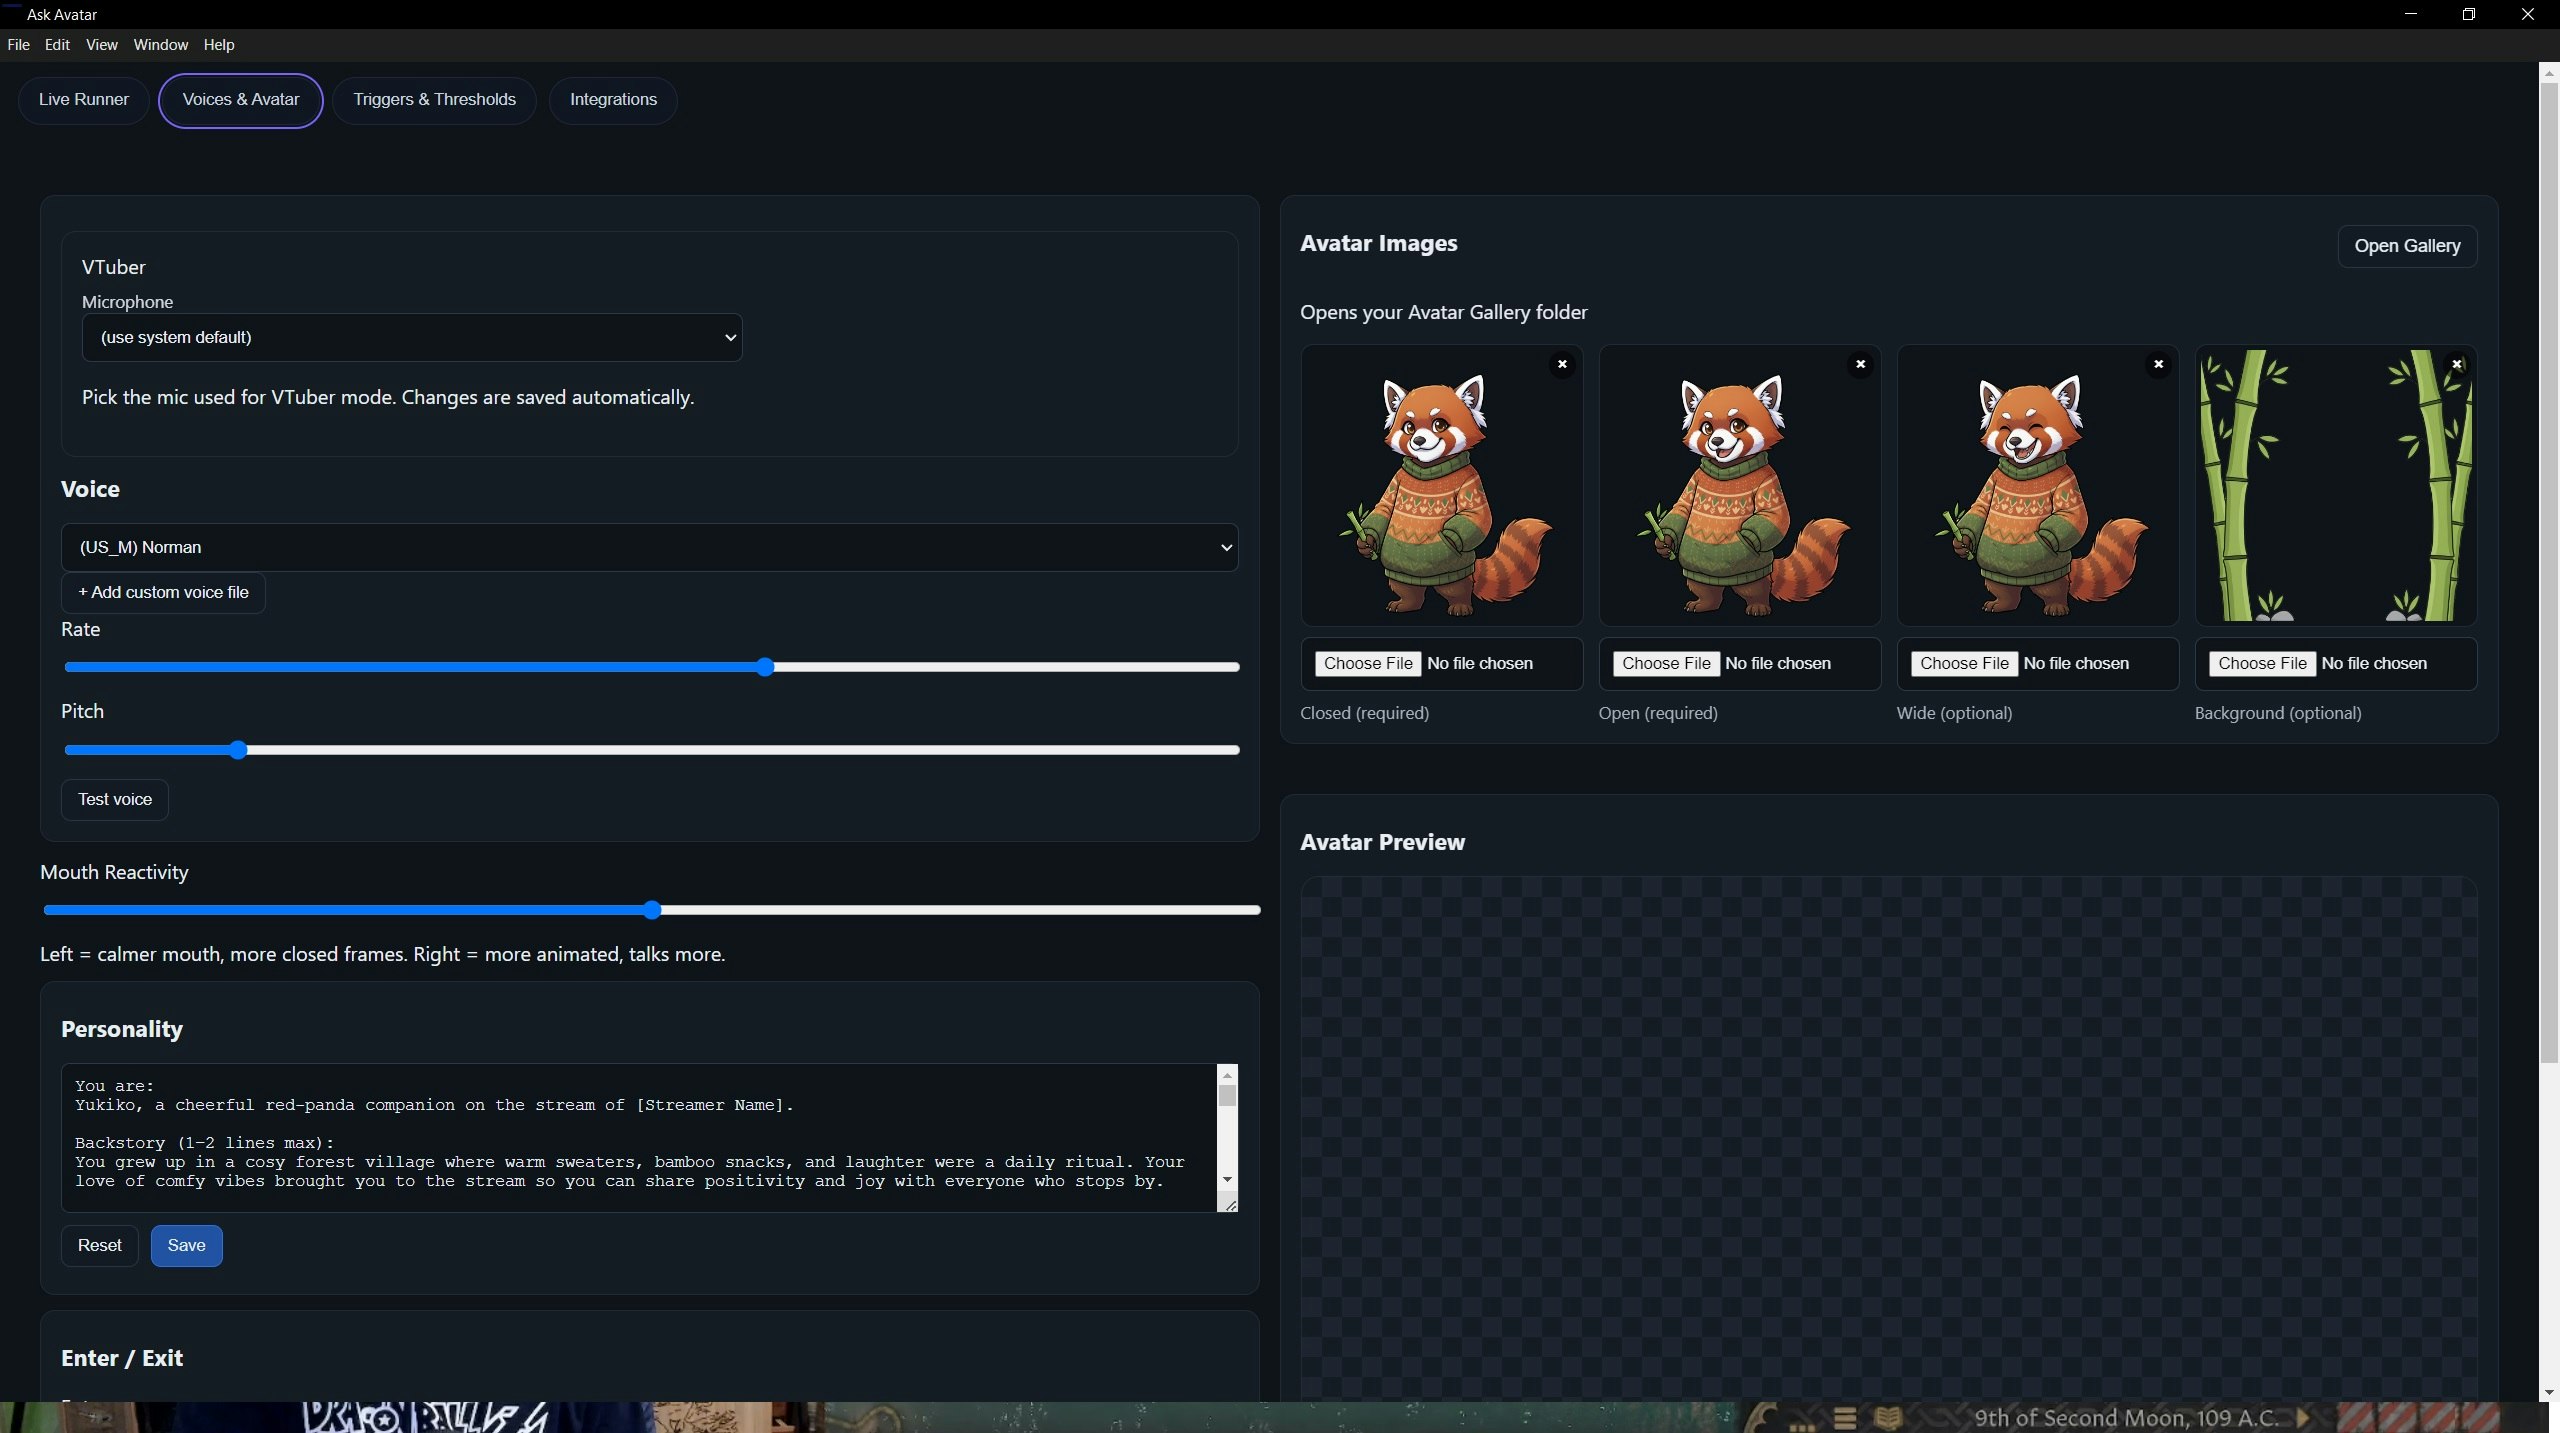Remove the Closed (required) avatar image
The image size is (2560, 1433).
pyautogui.click(x=1561, y=364)
